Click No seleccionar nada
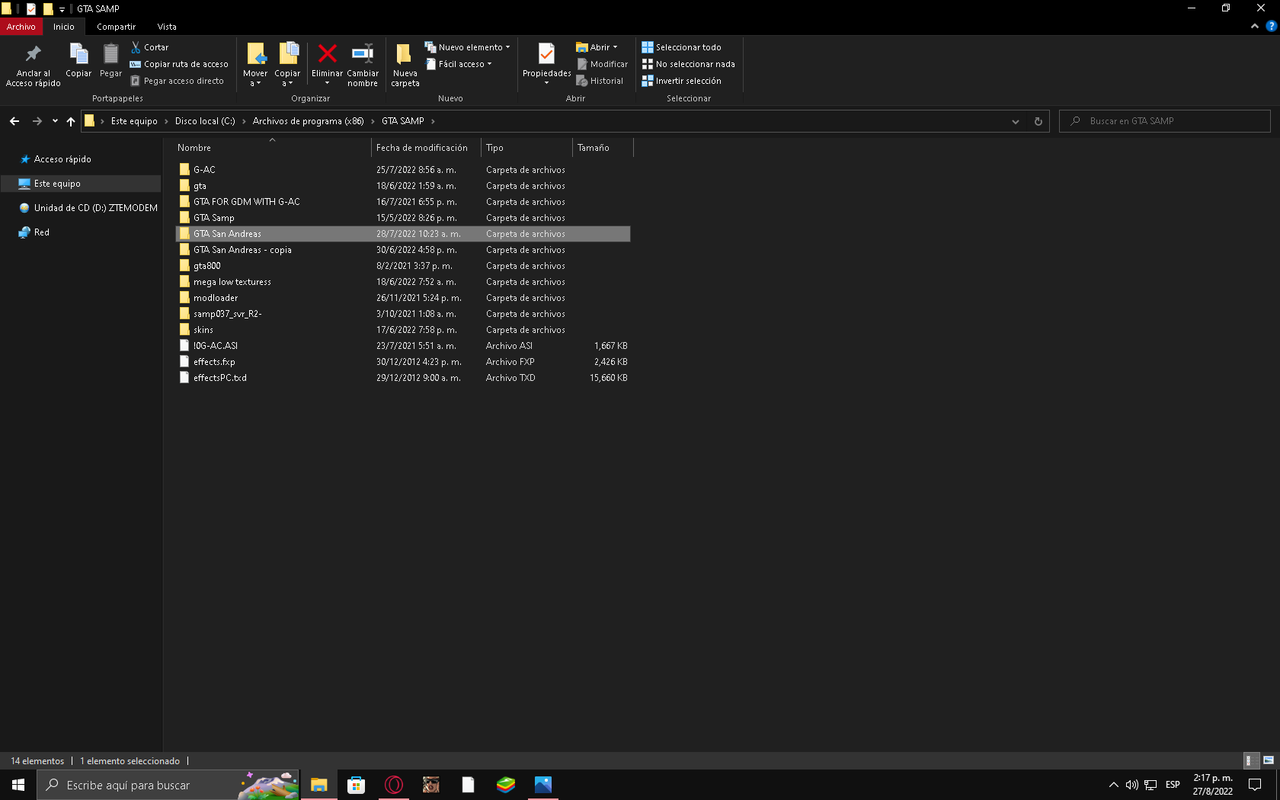1280x800 pixels. click(689, 64)
